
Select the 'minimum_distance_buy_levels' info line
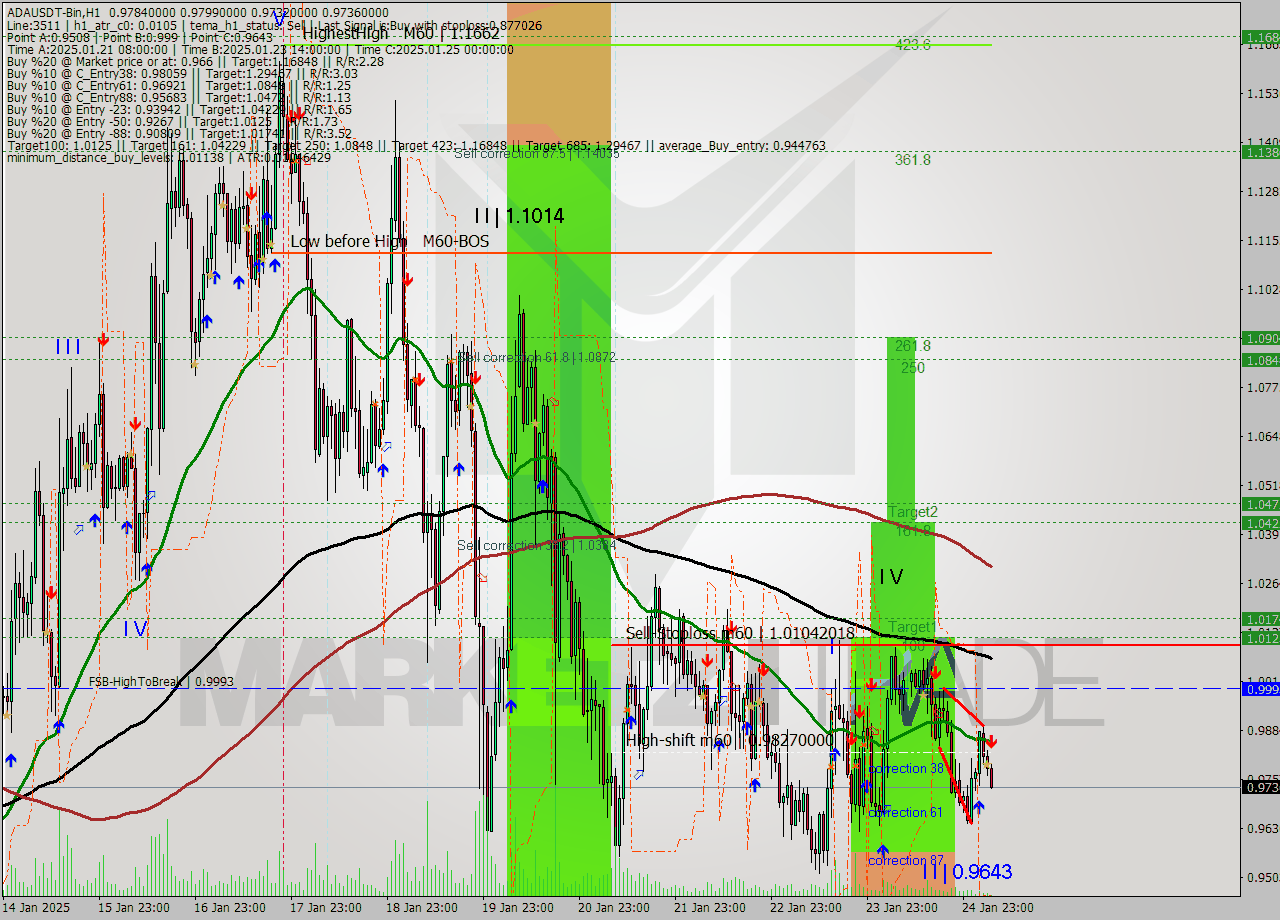pyautogui.click(x=168, y=157)
